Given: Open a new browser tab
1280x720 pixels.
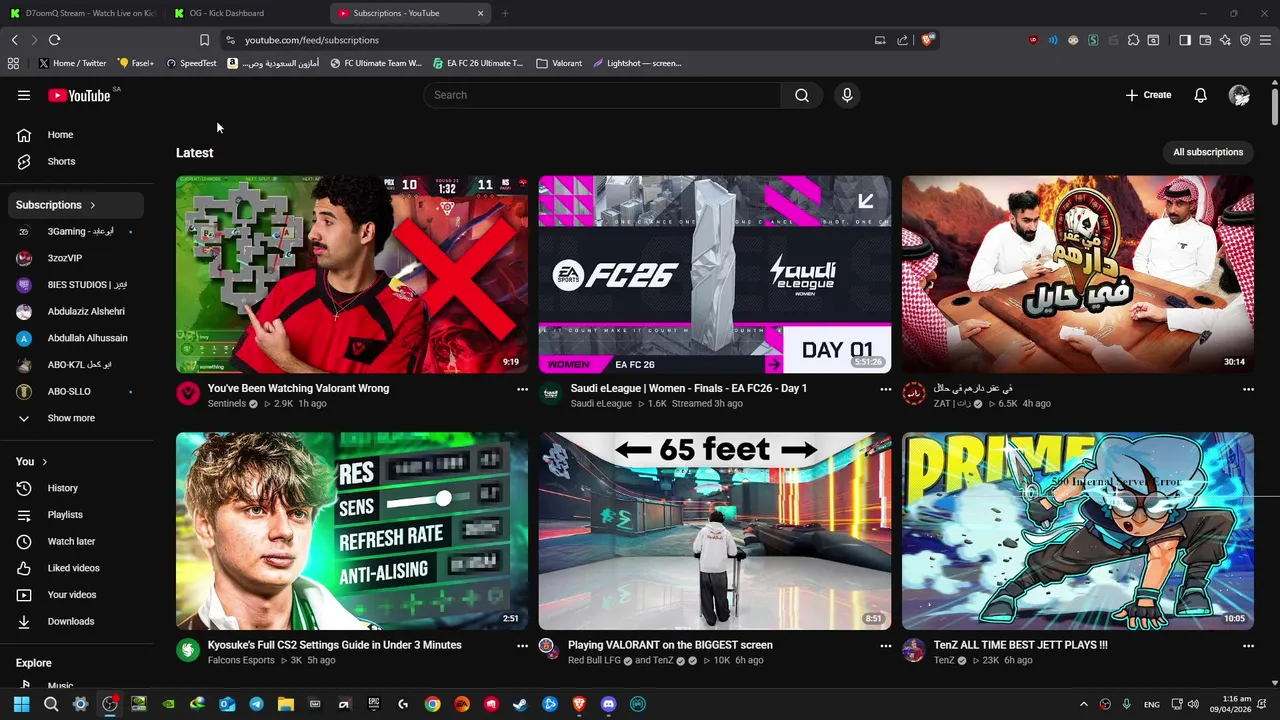Looking at the screenshot, I should click(505, 13).
